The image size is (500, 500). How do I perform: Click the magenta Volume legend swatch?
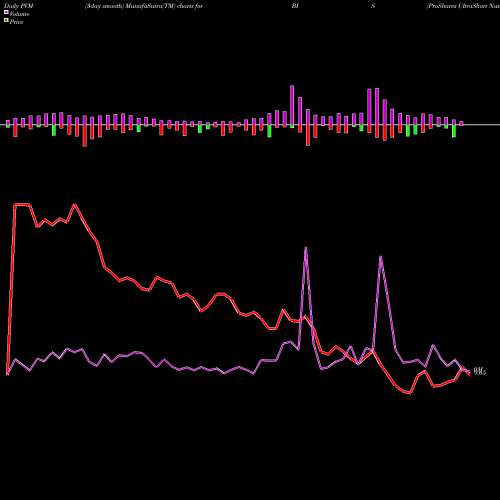(6, 12)
